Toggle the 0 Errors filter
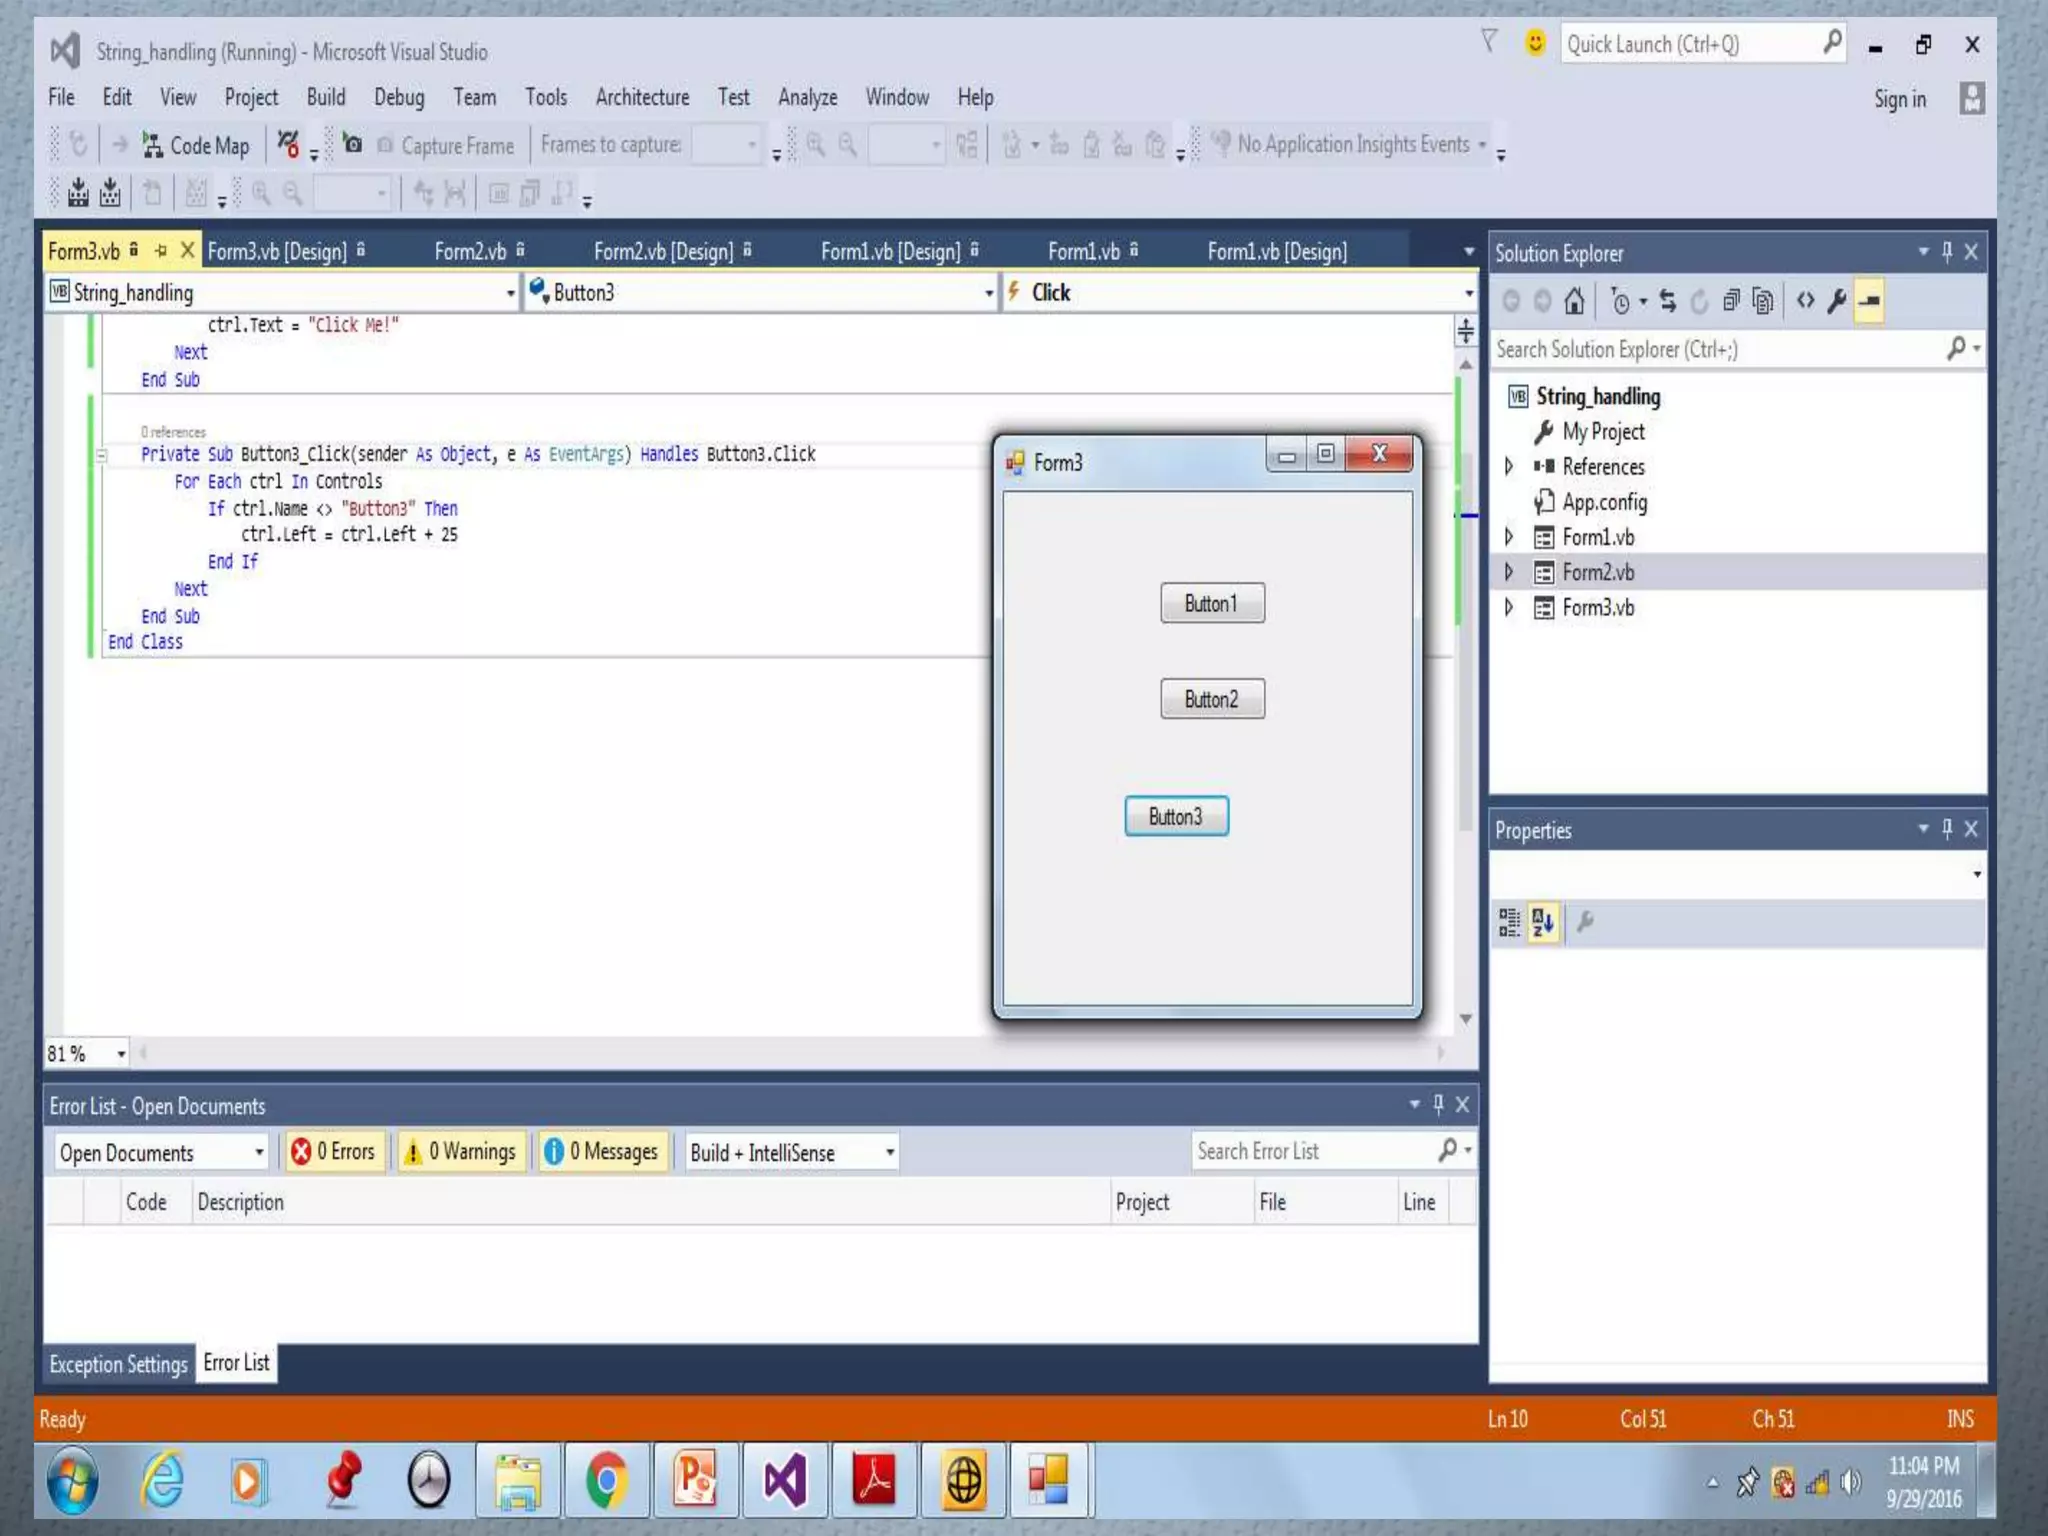 pos(334,1152)
